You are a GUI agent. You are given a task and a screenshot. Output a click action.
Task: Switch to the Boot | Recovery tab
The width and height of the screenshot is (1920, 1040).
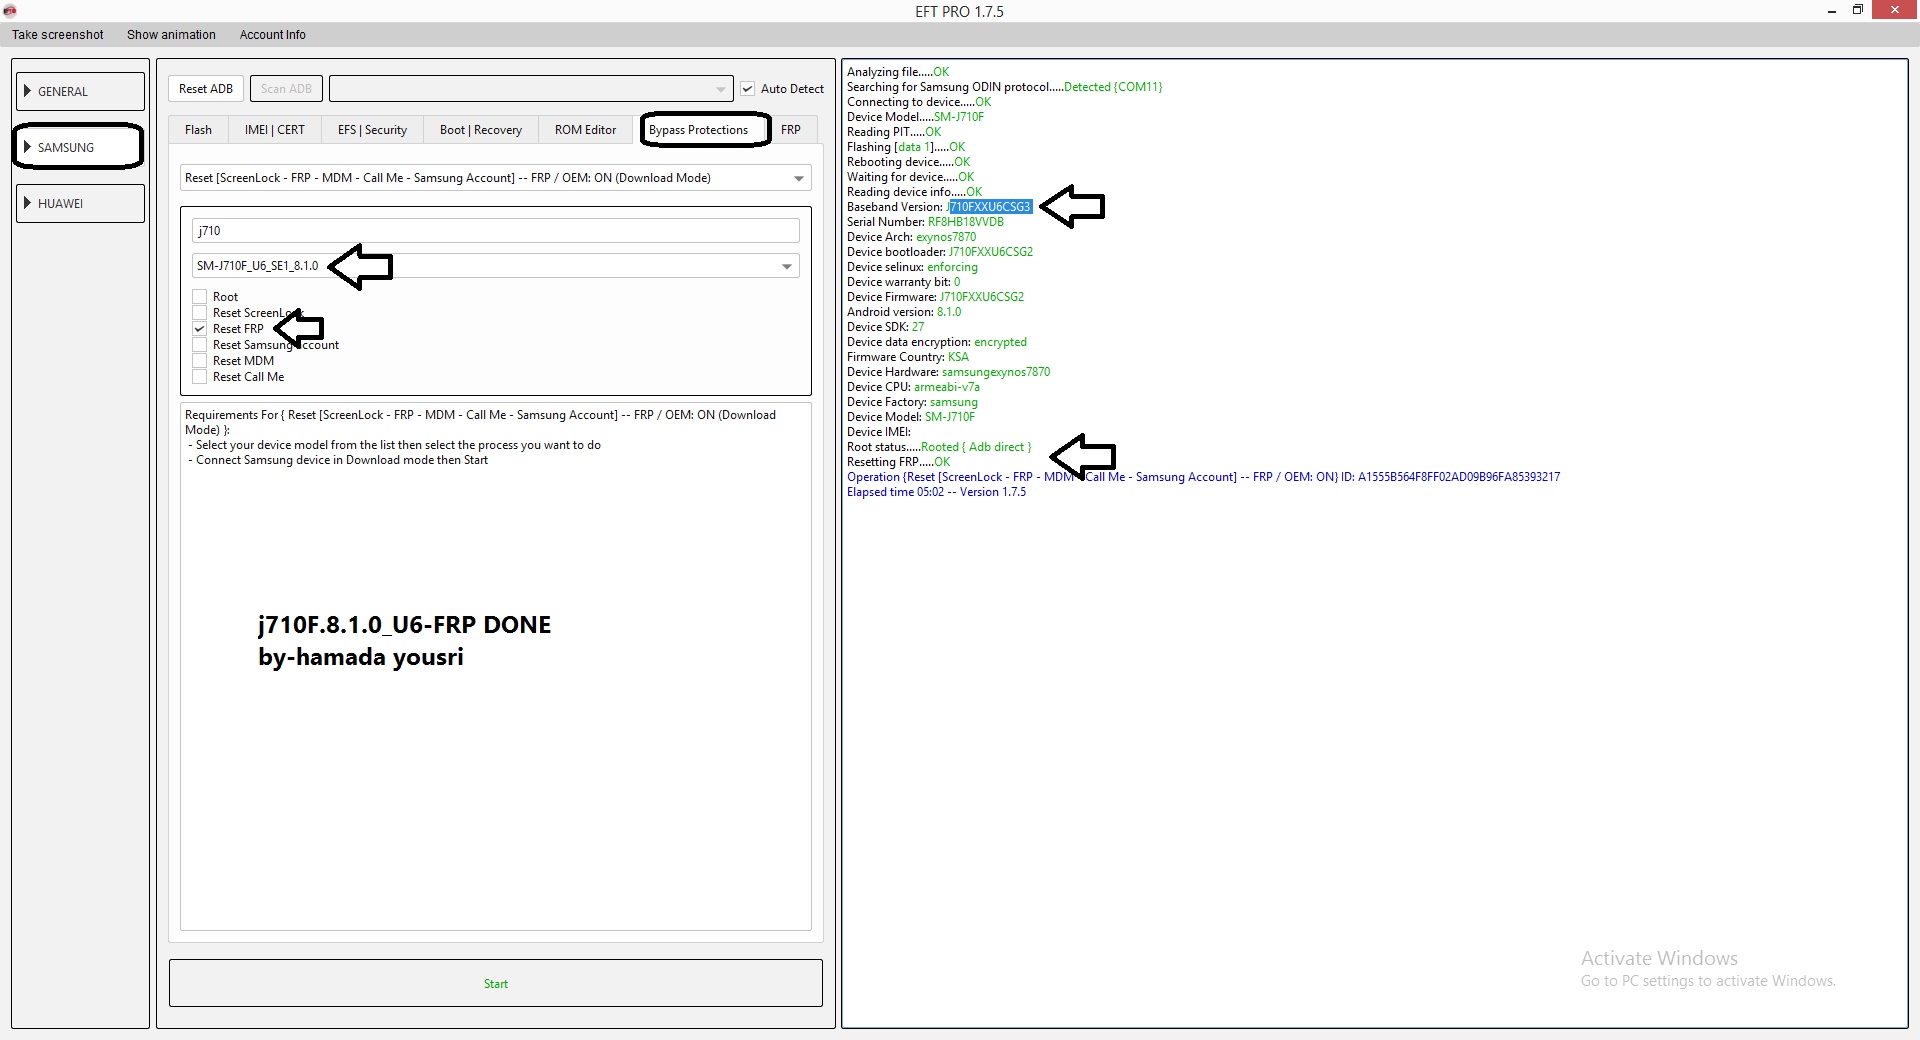481,130
